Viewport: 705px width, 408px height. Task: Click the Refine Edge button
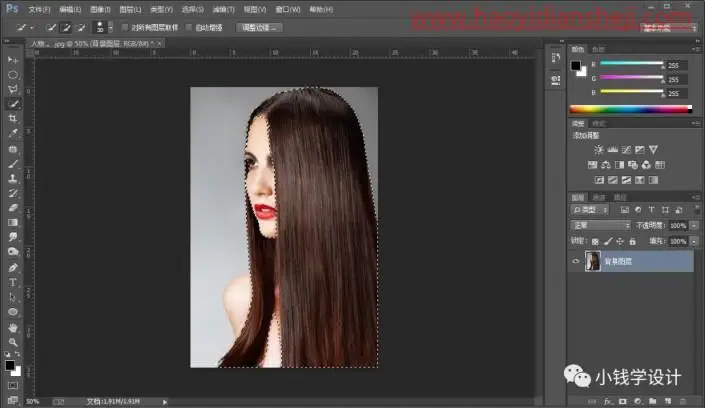(x=259, y=28)
